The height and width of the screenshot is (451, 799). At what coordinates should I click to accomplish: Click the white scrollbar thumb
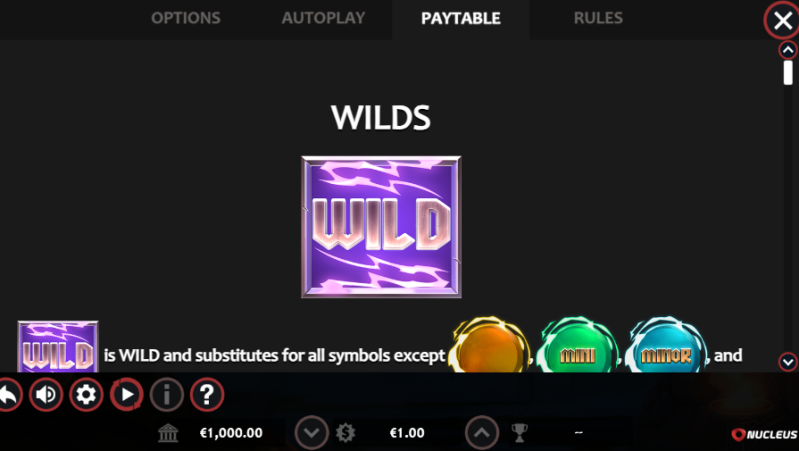click(788, 72)
